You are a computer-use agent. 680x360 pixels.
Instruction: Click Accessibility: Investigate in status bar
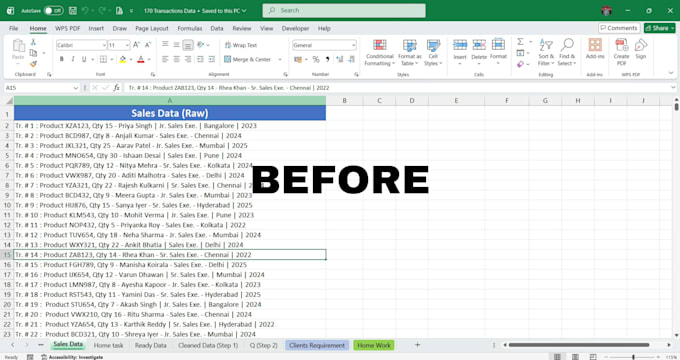point(72,357)
